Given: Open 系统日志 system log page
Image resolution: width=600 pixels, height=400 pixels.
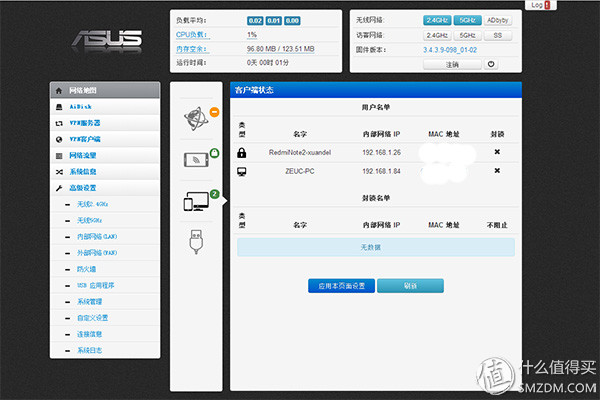Looking at the screenshot, I should point(89,350).
